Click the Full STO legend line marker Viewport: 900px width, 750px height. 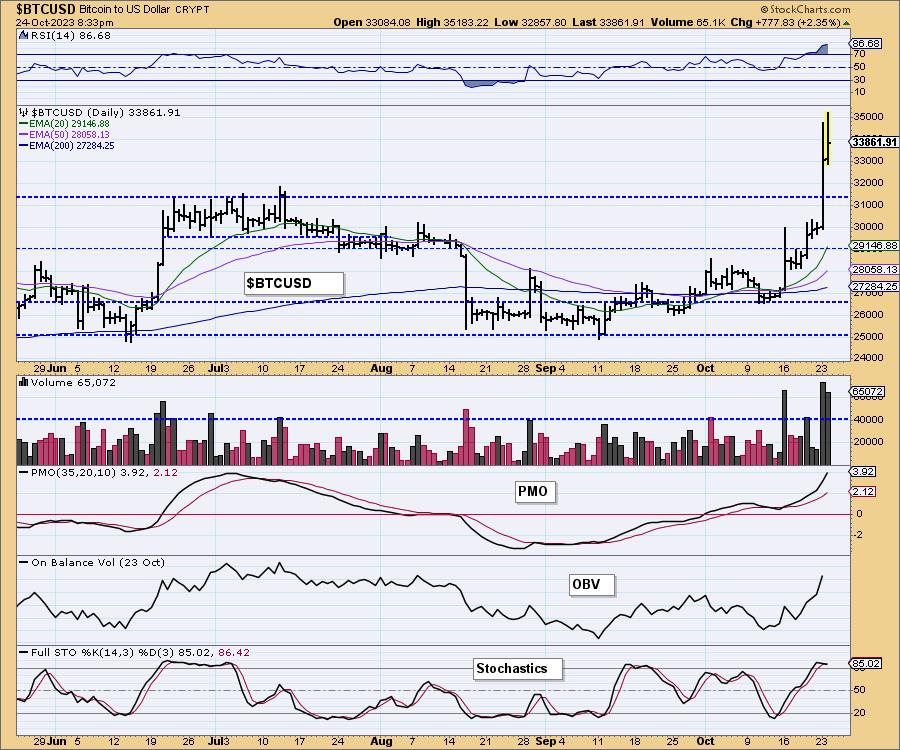pos(24,652)
